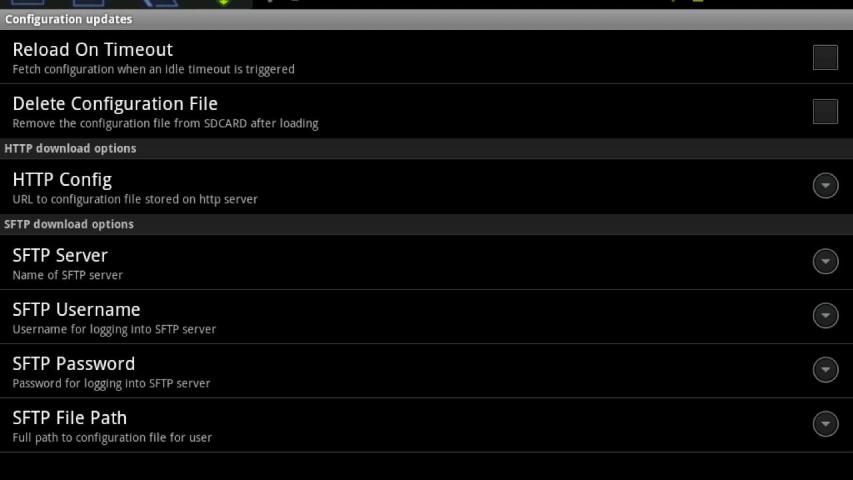Open the SFTP Server dropdown arrow
The width and height of the screenshot is (853, 480).
tap(825, 261)
